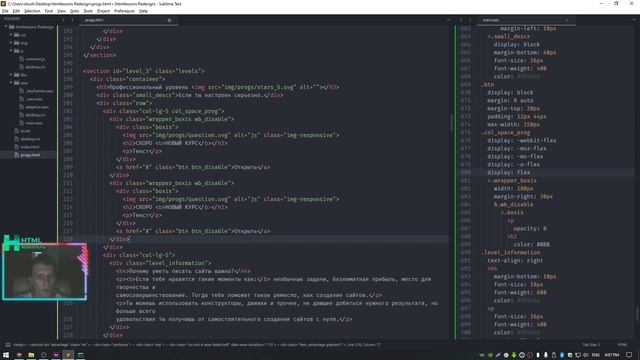This screenshot has height=360, width=640.
Task: Click 'display: flex' line in main.sass
Action: (508, 173)
